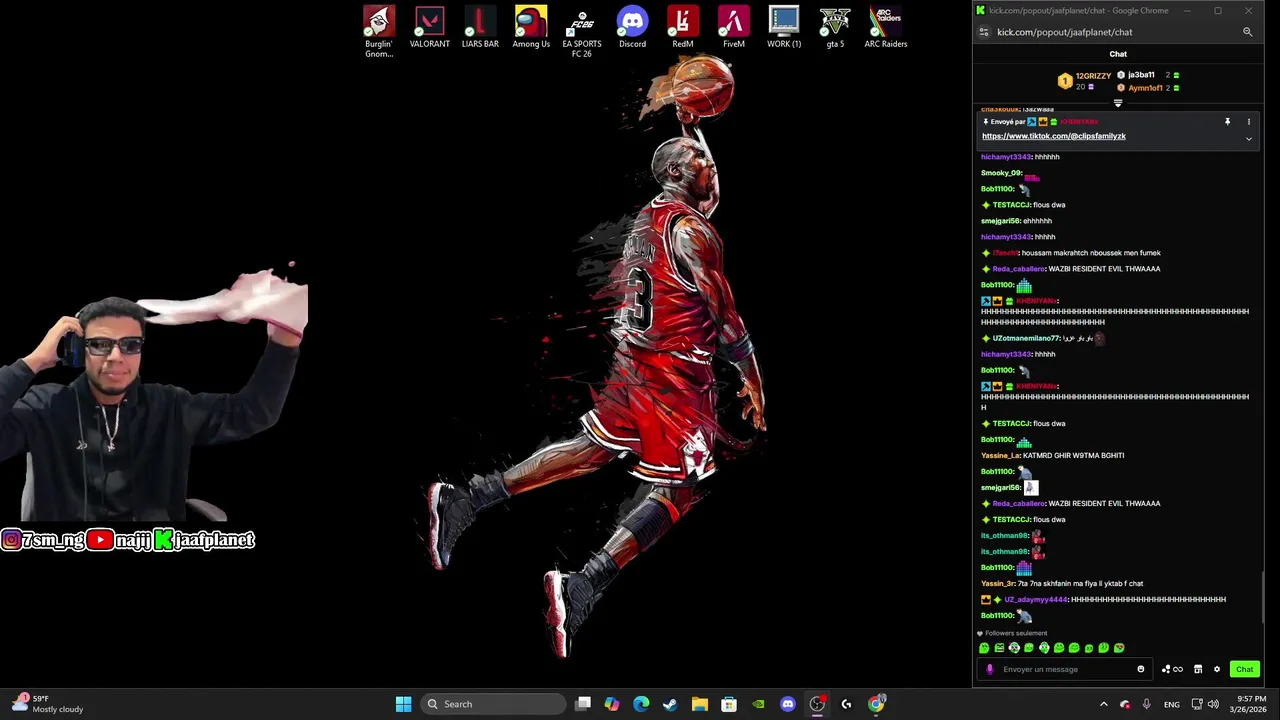The width and height of the screenshot is (1280, 720).
Task: Open the VALORANT desktop icon
Action: point(430,28)
